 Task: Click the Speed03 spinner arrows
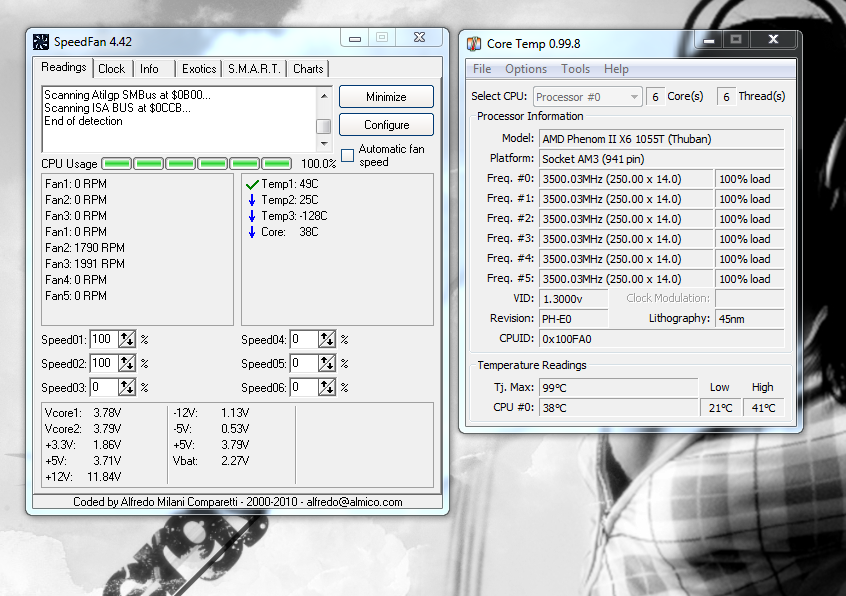click(x=127, y=387)
